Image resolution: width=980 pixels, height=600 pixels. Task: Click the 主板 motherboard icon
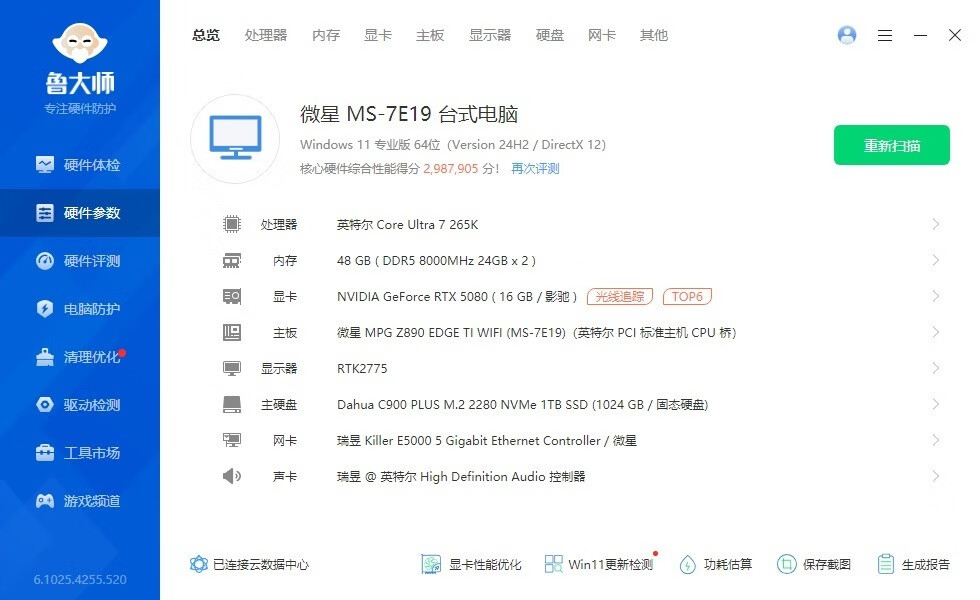pyautogui.click(x=232, y=332)
